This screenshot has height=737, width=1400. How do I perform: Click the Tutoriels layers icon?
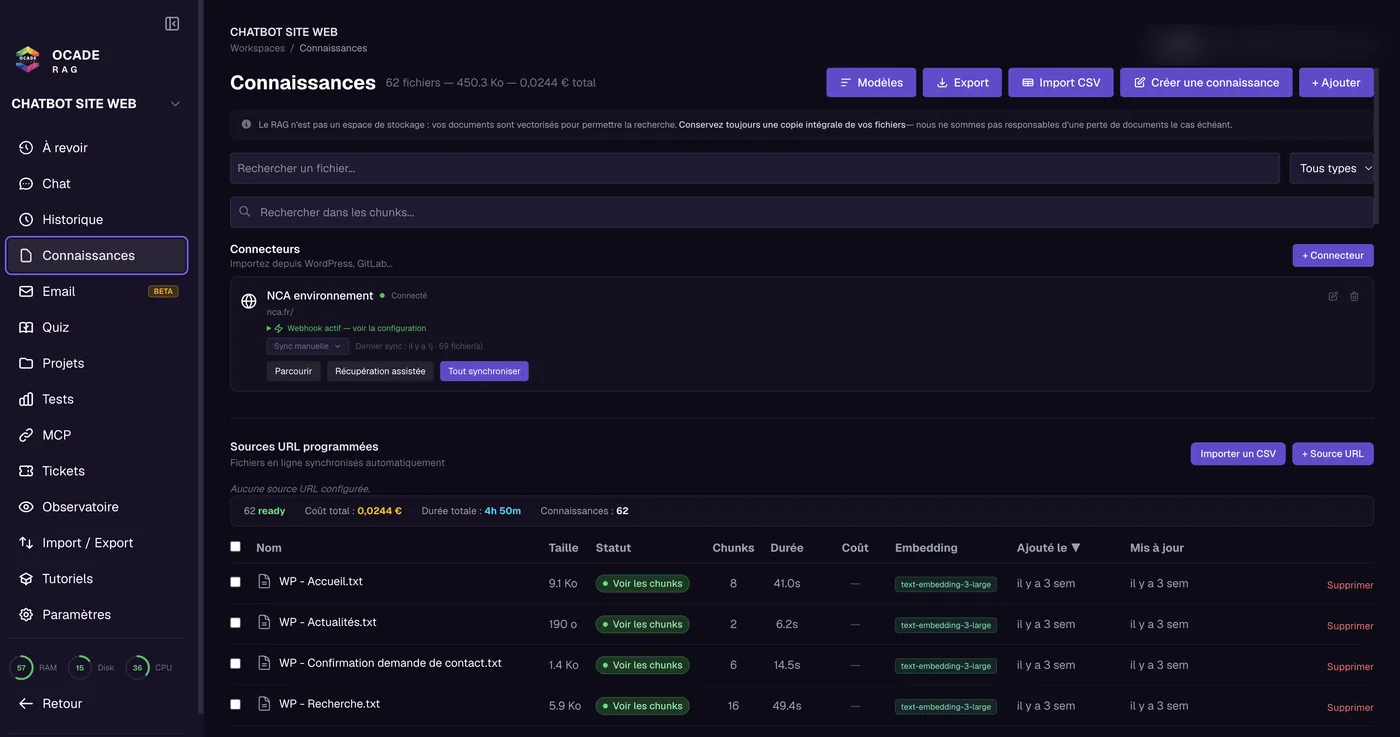coord(26,579)
